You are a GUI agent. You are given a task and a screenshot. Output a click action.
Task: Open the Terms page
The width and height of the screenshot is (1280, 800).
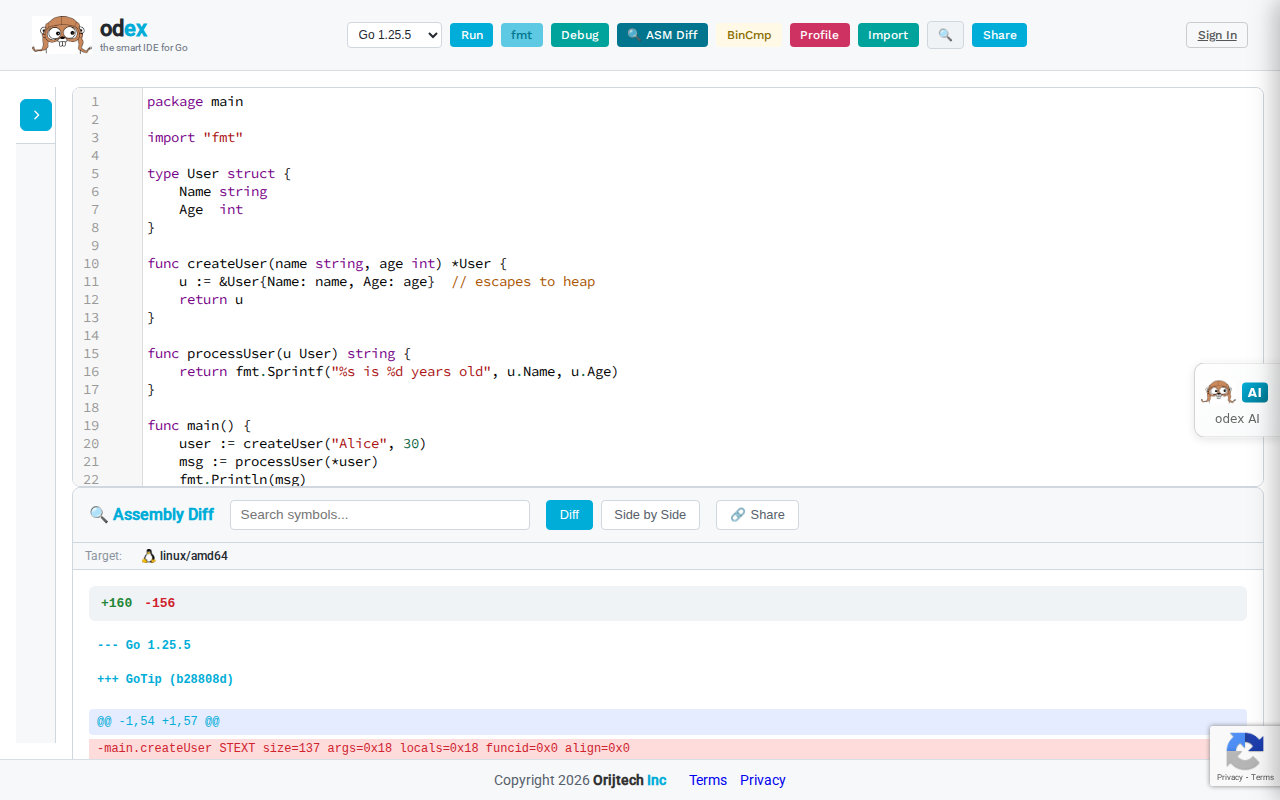click(708, 780)
